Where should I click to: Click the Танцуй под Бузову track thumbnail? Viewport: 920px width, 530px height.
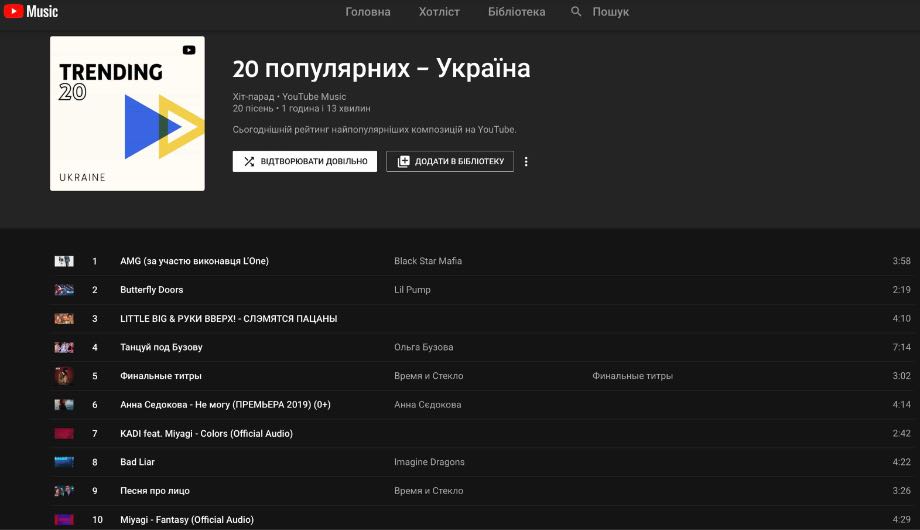point(64,347)
